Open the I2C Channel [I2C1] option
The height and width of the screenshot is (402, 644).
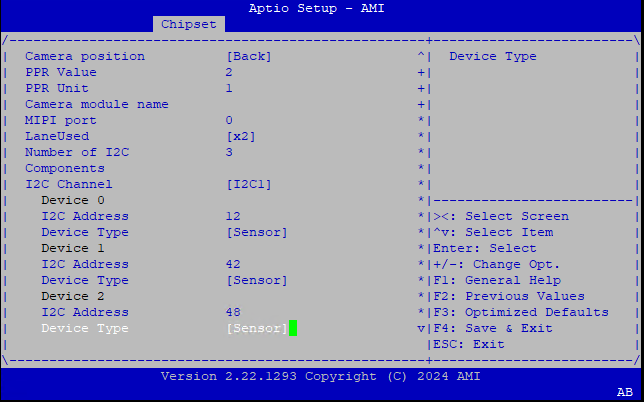(x=249, y=184)
